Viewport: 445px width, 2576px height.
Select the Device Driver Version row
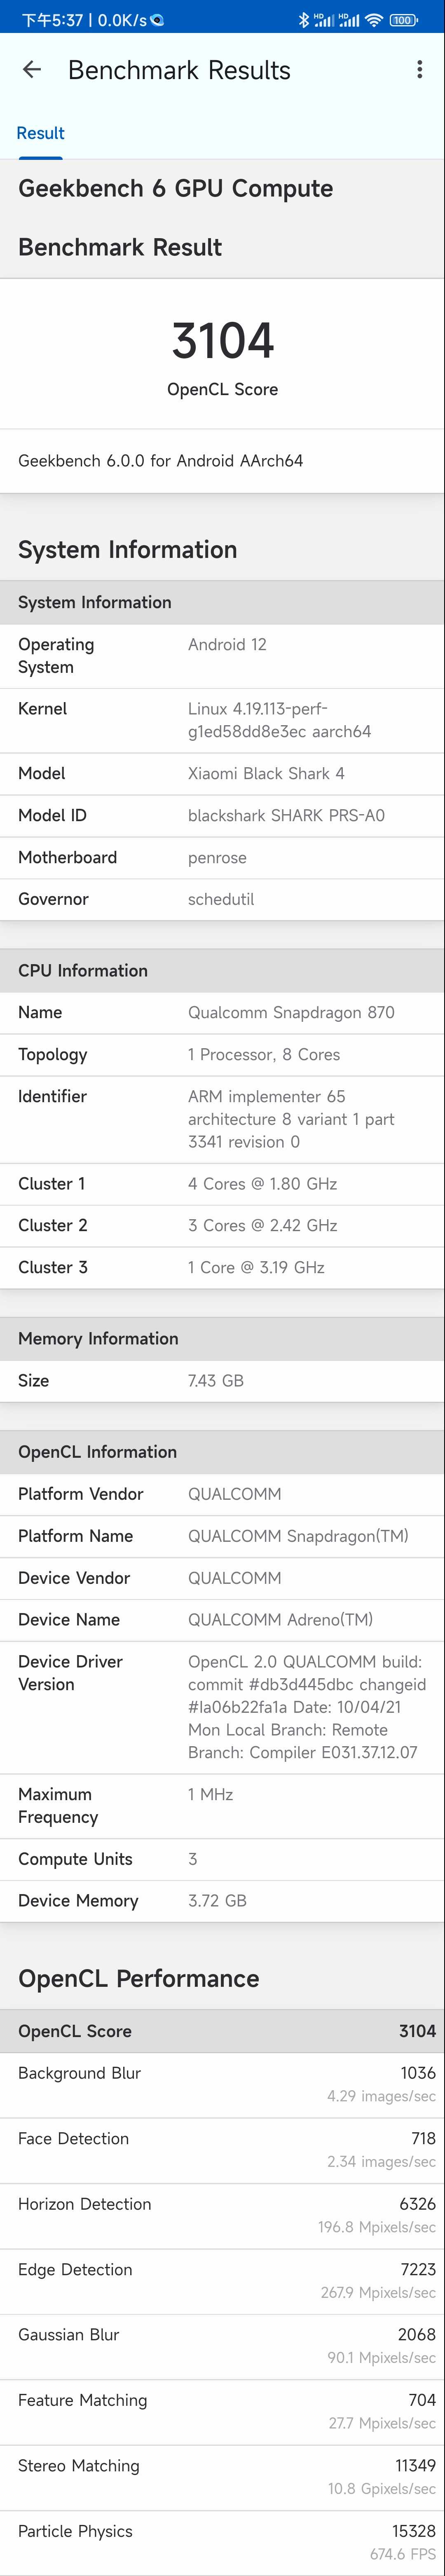coord(222,1707)
